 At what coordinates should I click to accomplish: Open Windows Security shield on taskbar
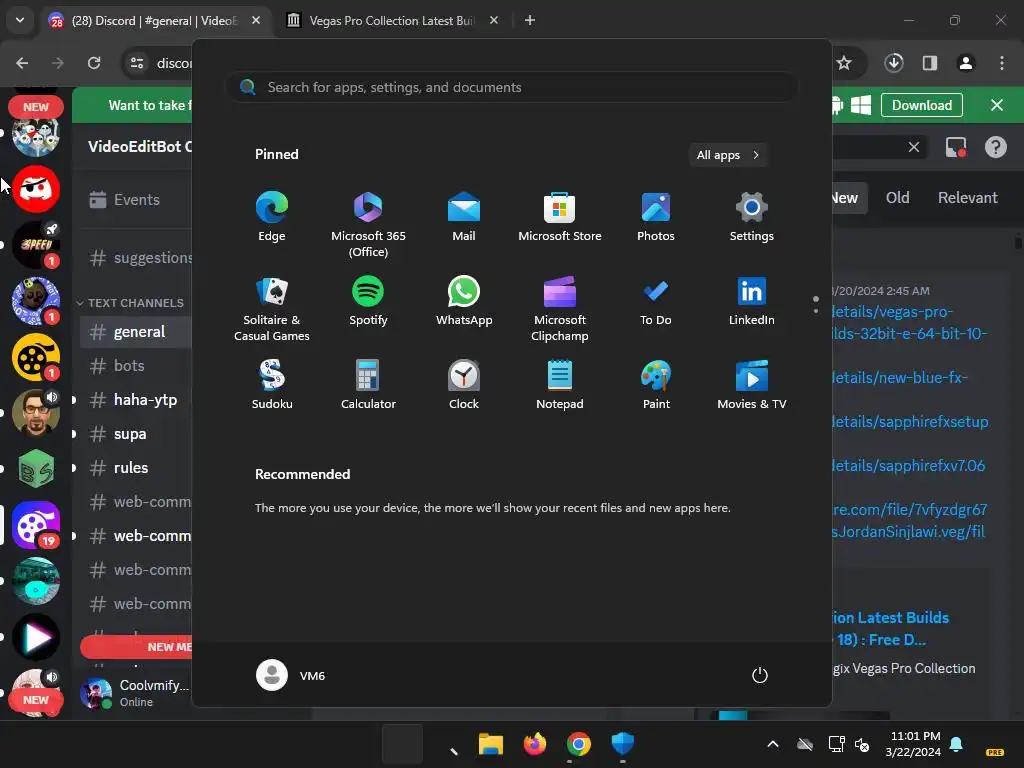(x=622, y=744)
